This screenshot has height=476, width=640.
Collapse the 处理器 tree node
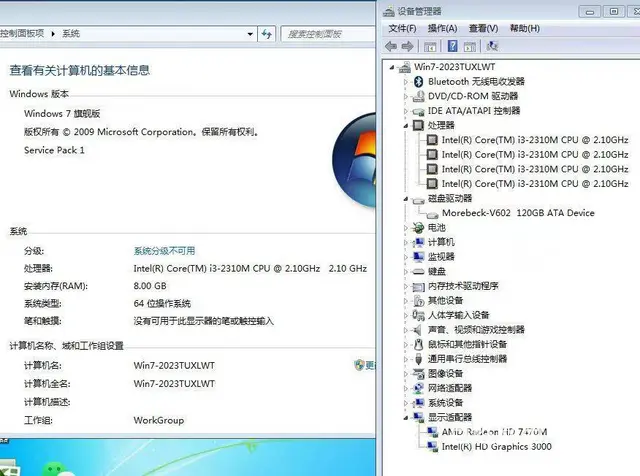[x=406, y=126]
